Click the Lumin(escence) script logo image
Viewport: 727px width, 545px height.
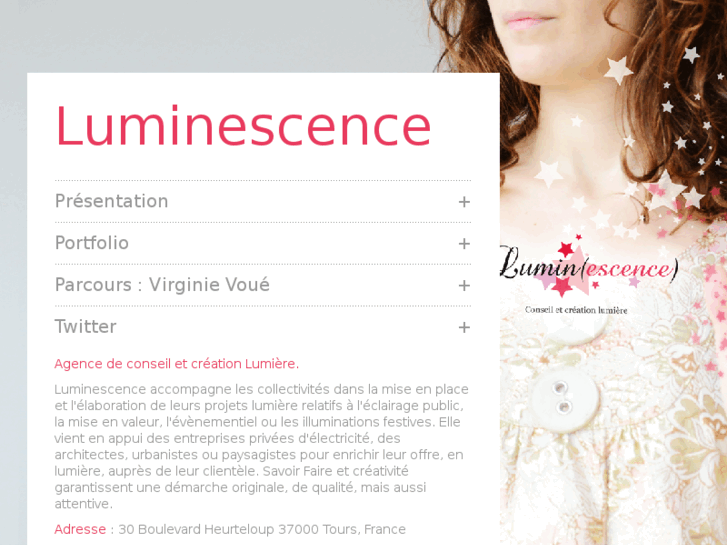click(589, 267)
